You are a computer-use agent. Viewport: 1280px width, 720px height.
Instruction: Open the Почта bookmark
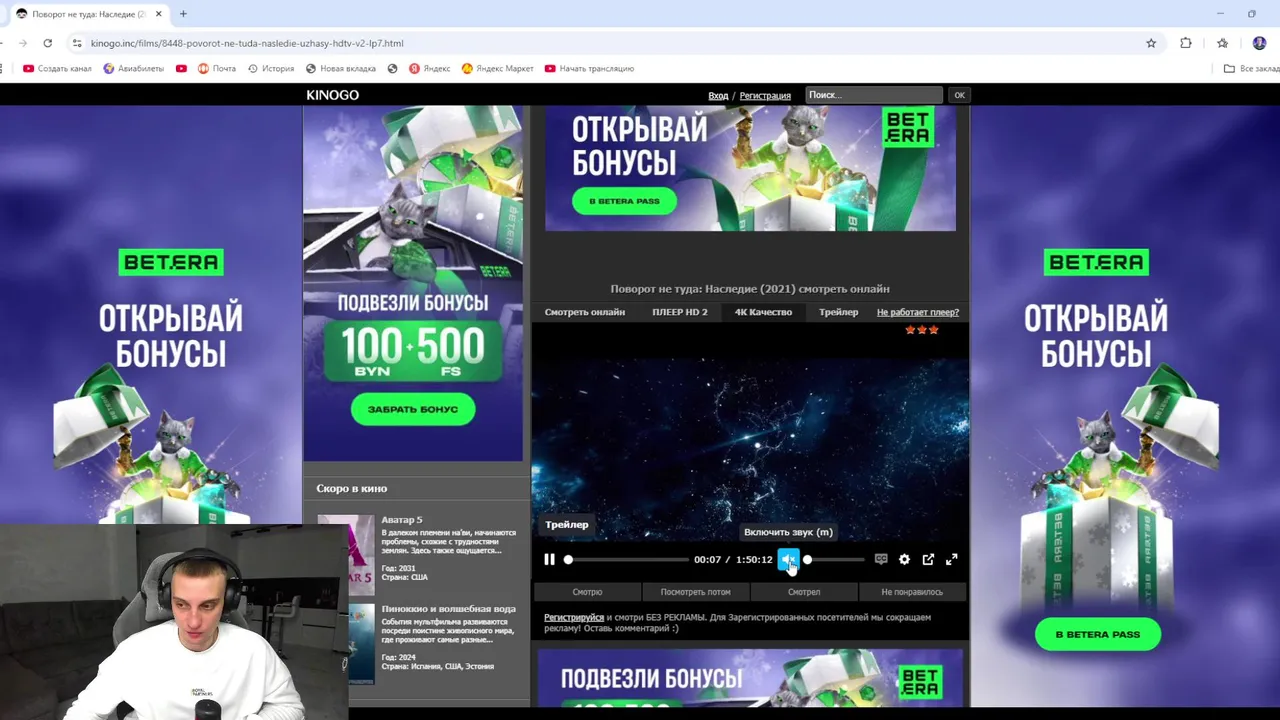coord(217,69)
